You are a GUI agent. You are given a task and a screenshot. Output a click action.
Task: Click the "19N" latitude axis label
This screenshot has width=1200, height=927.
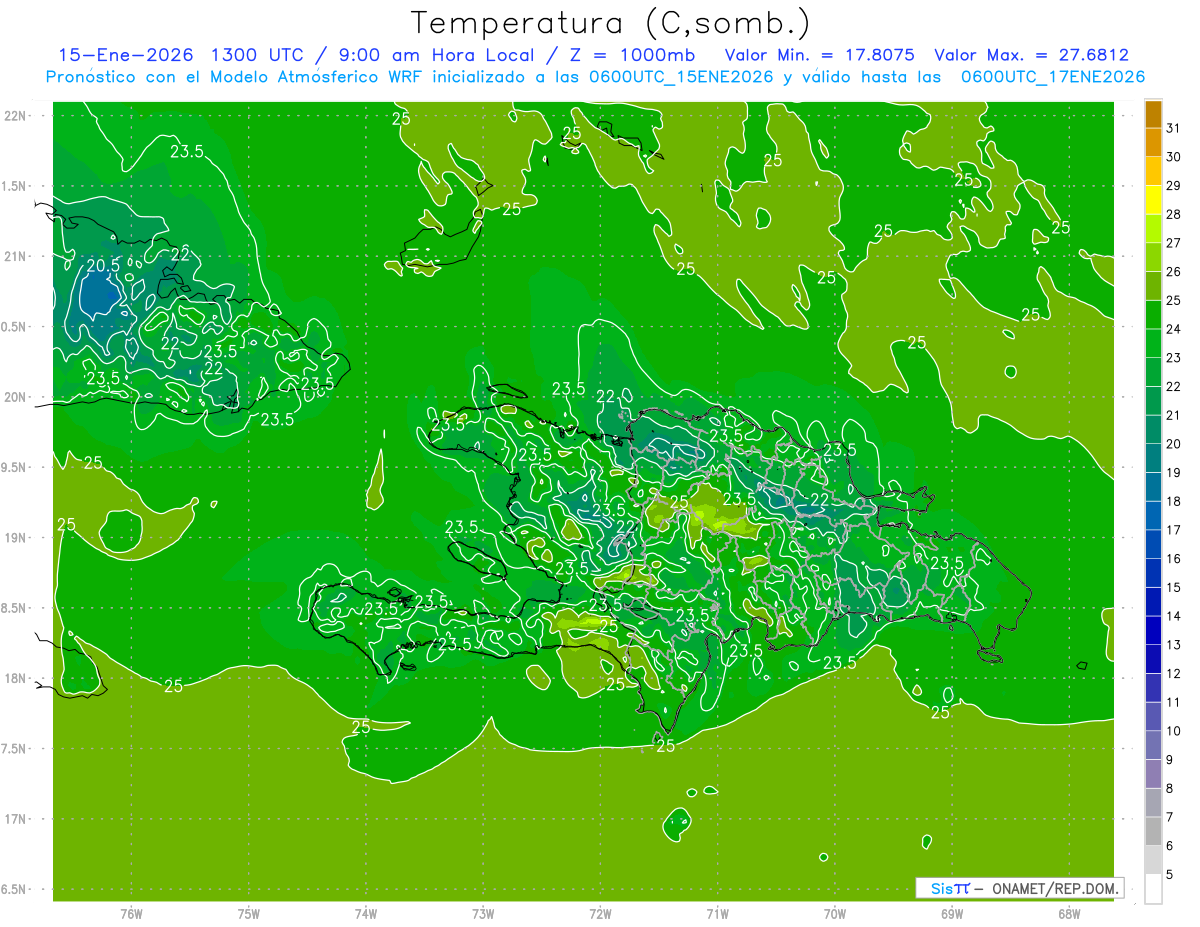[x=14, y=537]
